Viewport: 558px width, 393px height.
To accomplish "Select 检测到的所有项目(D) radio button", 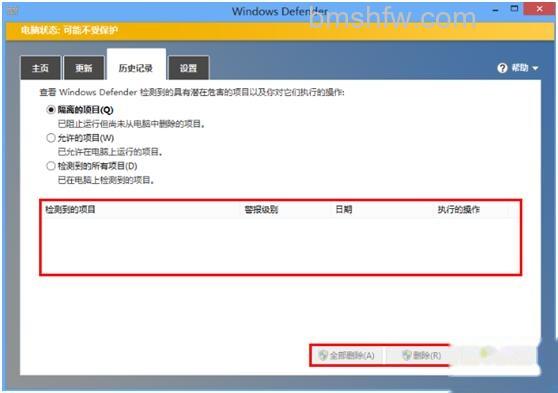I will 51,166.
